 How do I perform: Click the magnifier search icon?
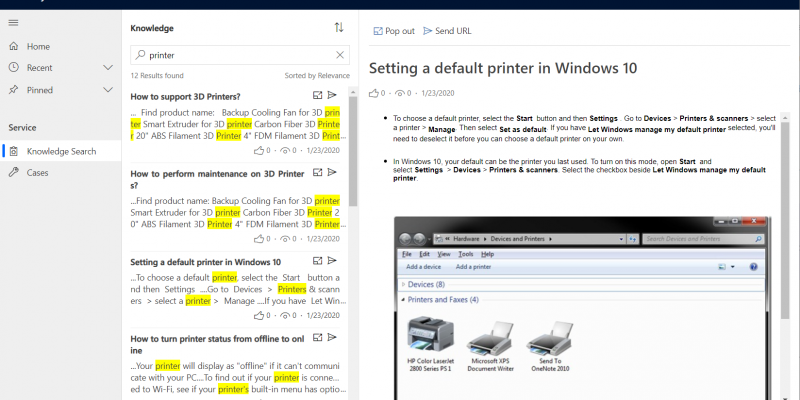140,55
